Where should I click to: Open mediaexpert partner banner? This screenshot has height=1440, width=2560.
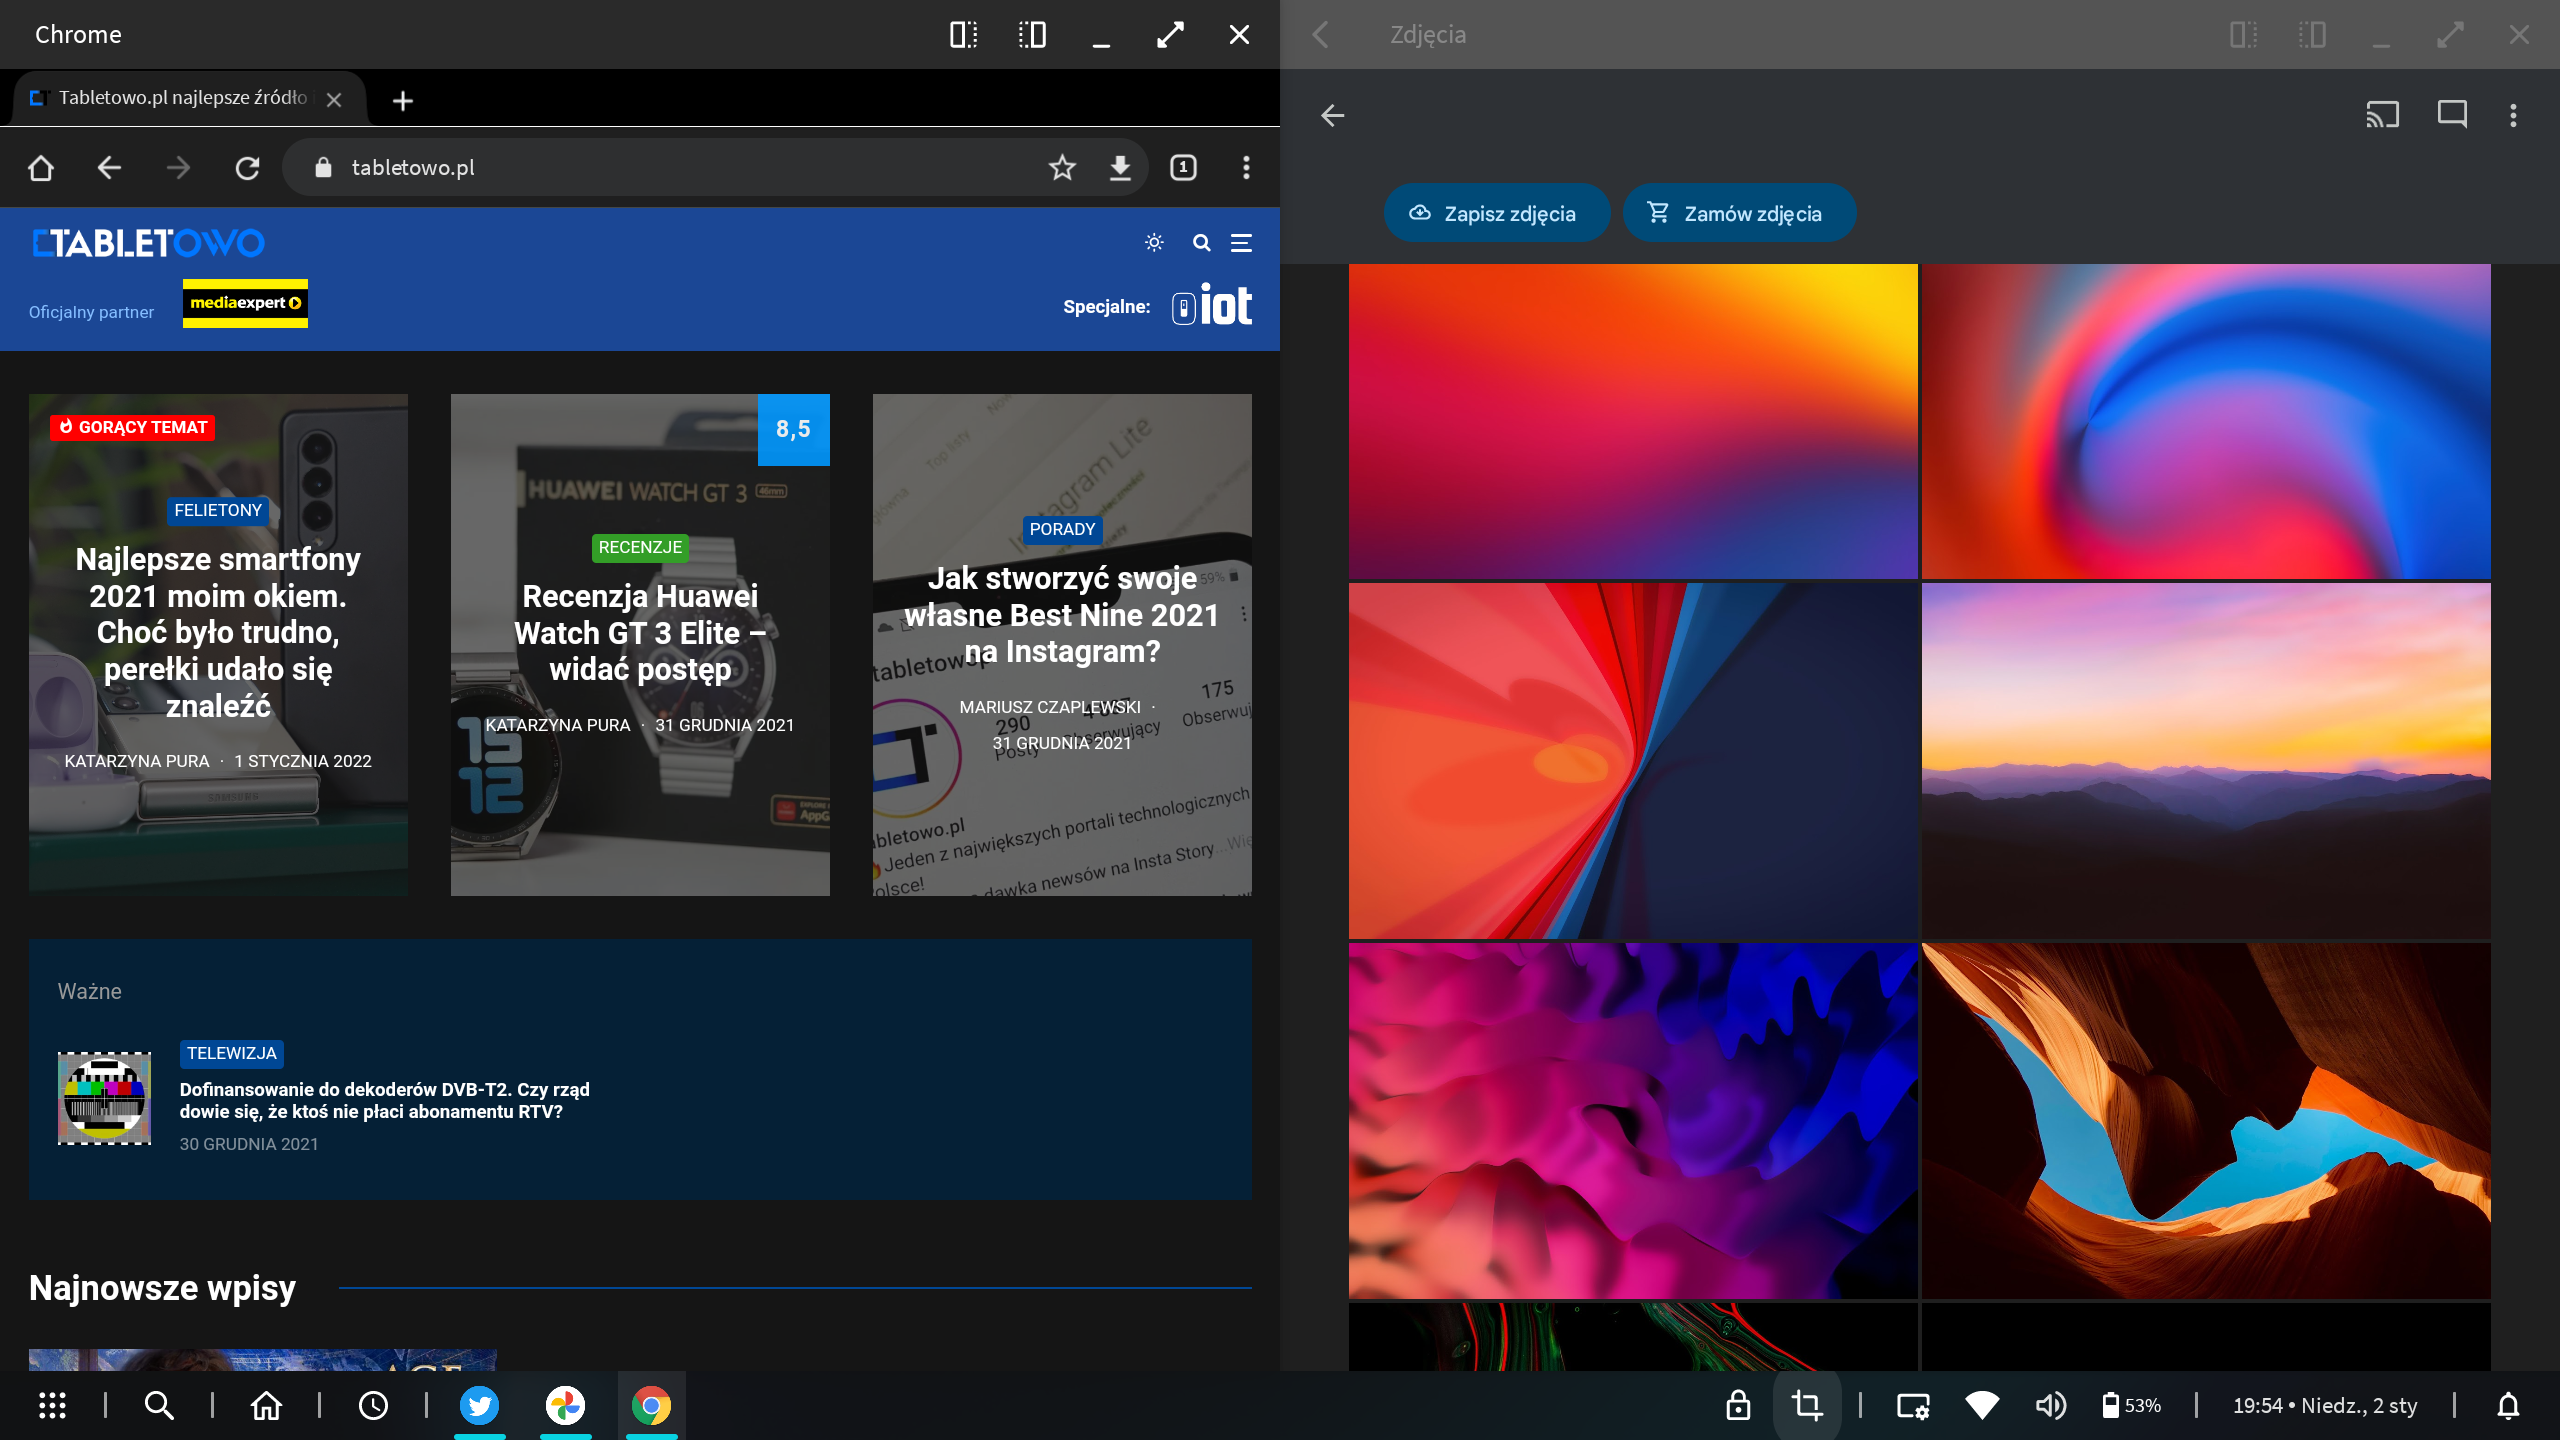pos(245,303)
